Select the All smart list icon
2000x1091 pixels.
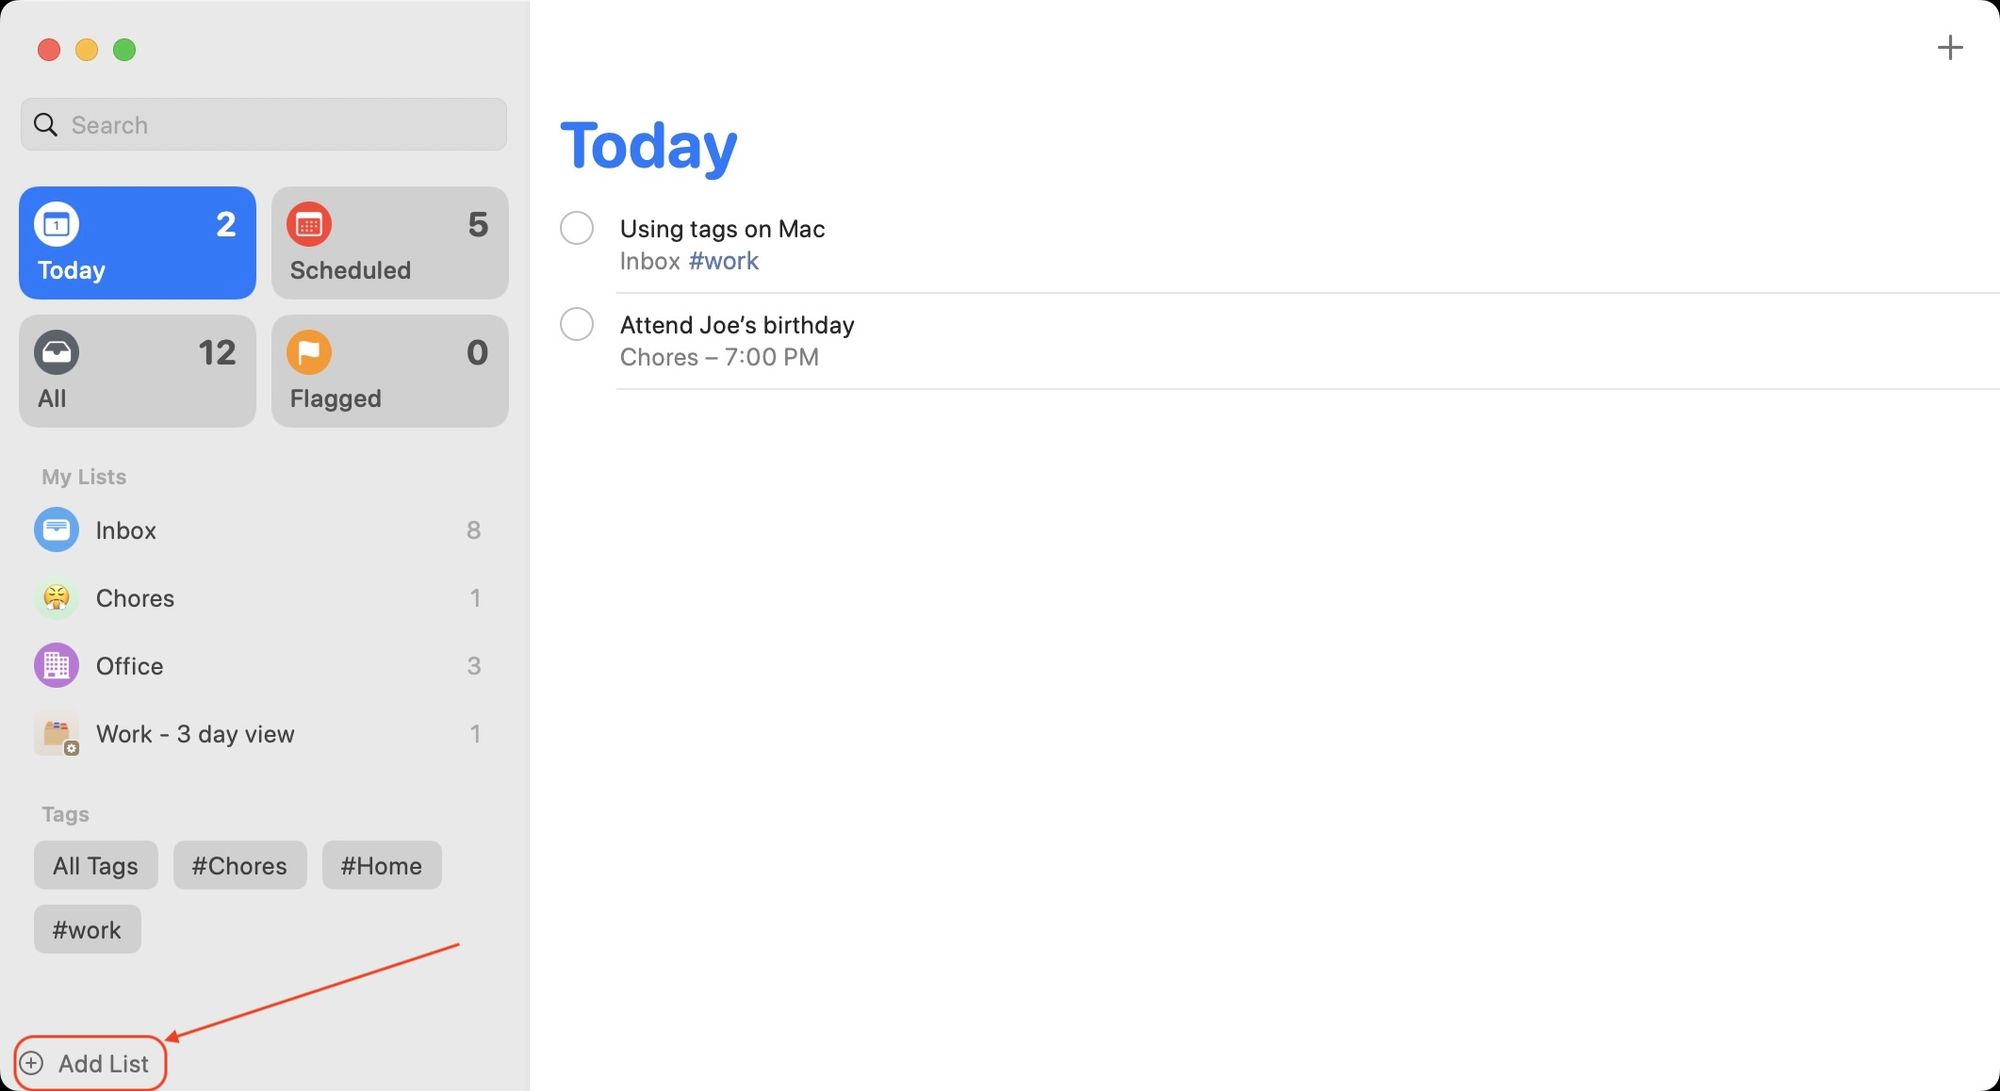[56, 351]
